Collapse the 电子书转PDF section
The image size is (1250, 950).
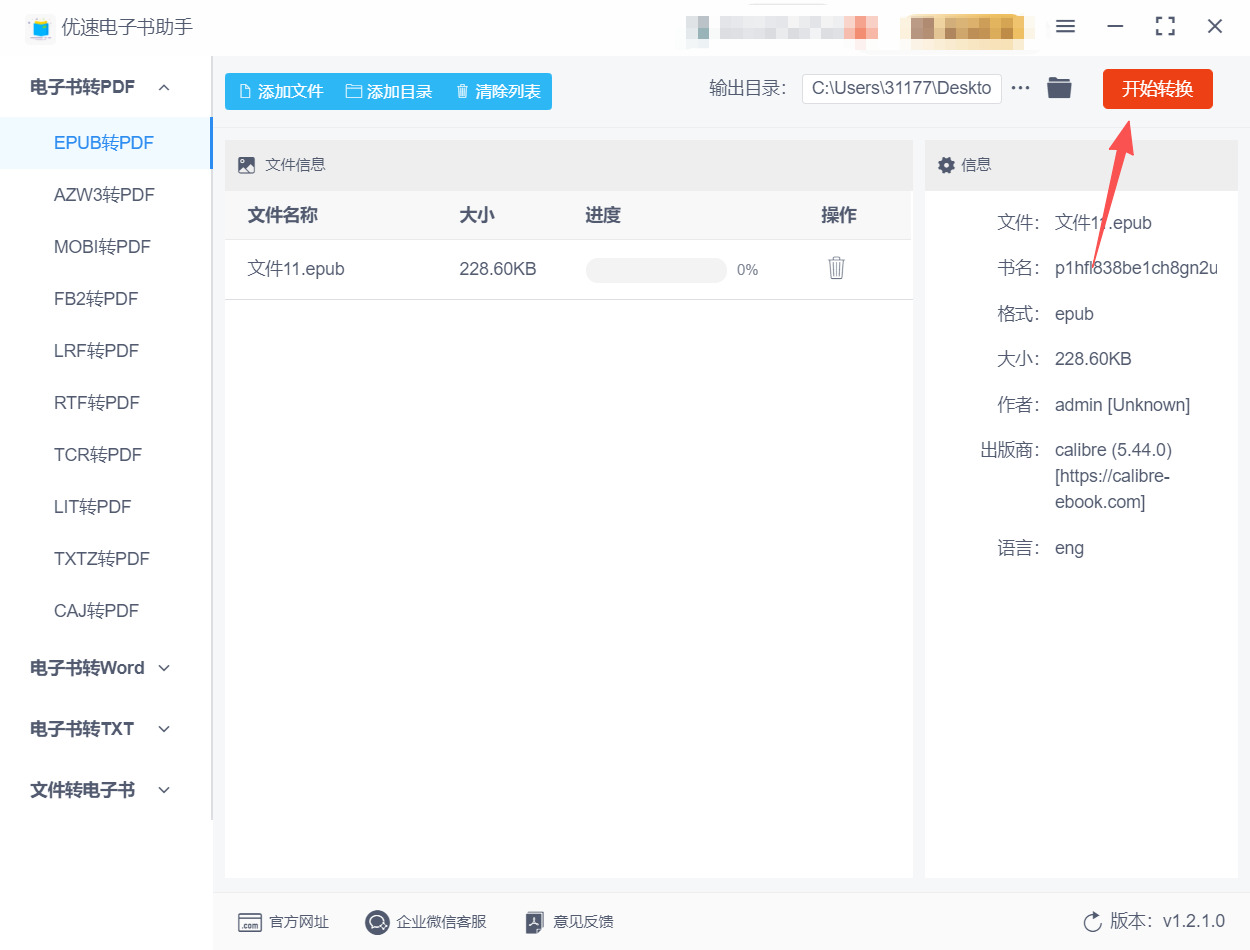(163, 87)
